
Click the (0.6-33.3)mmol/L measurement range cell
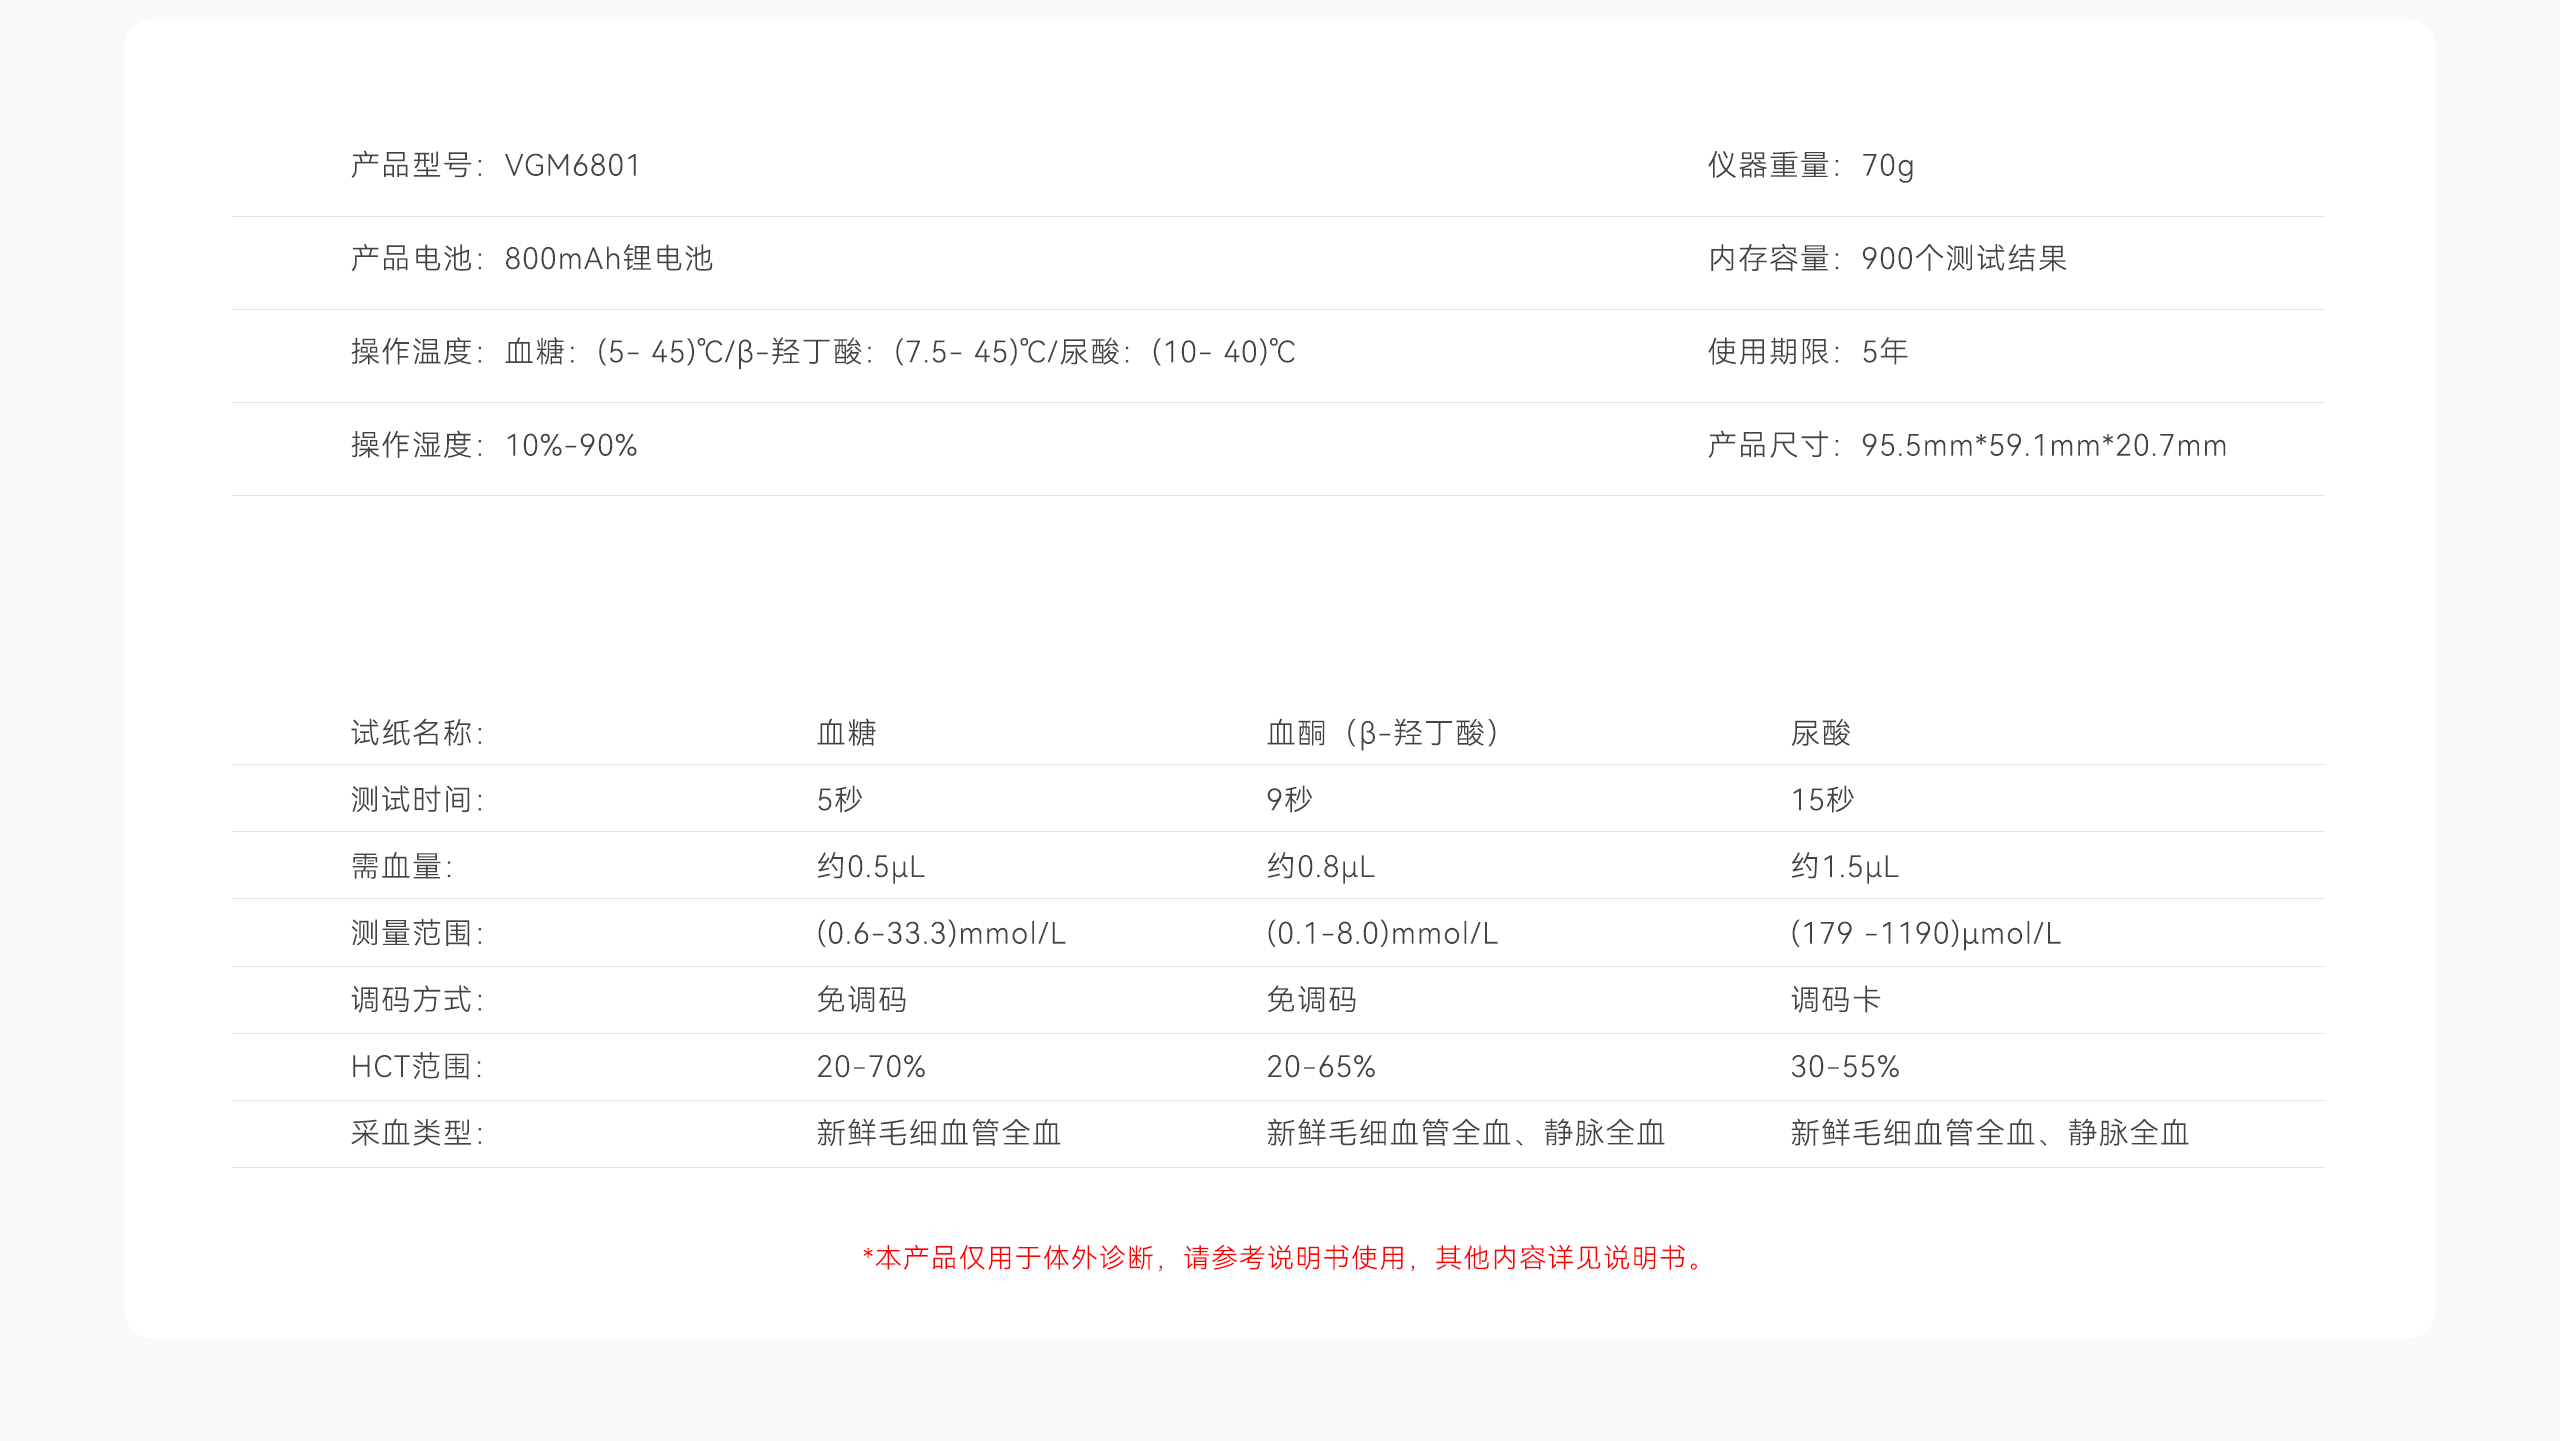pos(940,933)
